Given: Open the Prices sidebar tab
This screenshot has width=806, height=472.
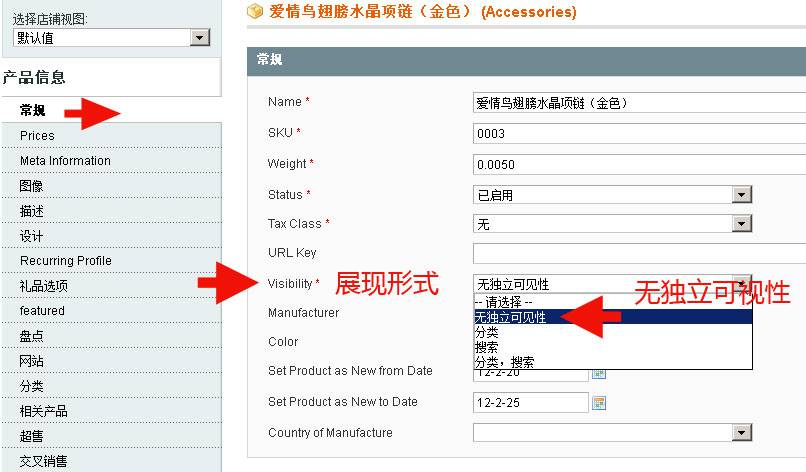Looking at the screenshot, I should (112, 135).
